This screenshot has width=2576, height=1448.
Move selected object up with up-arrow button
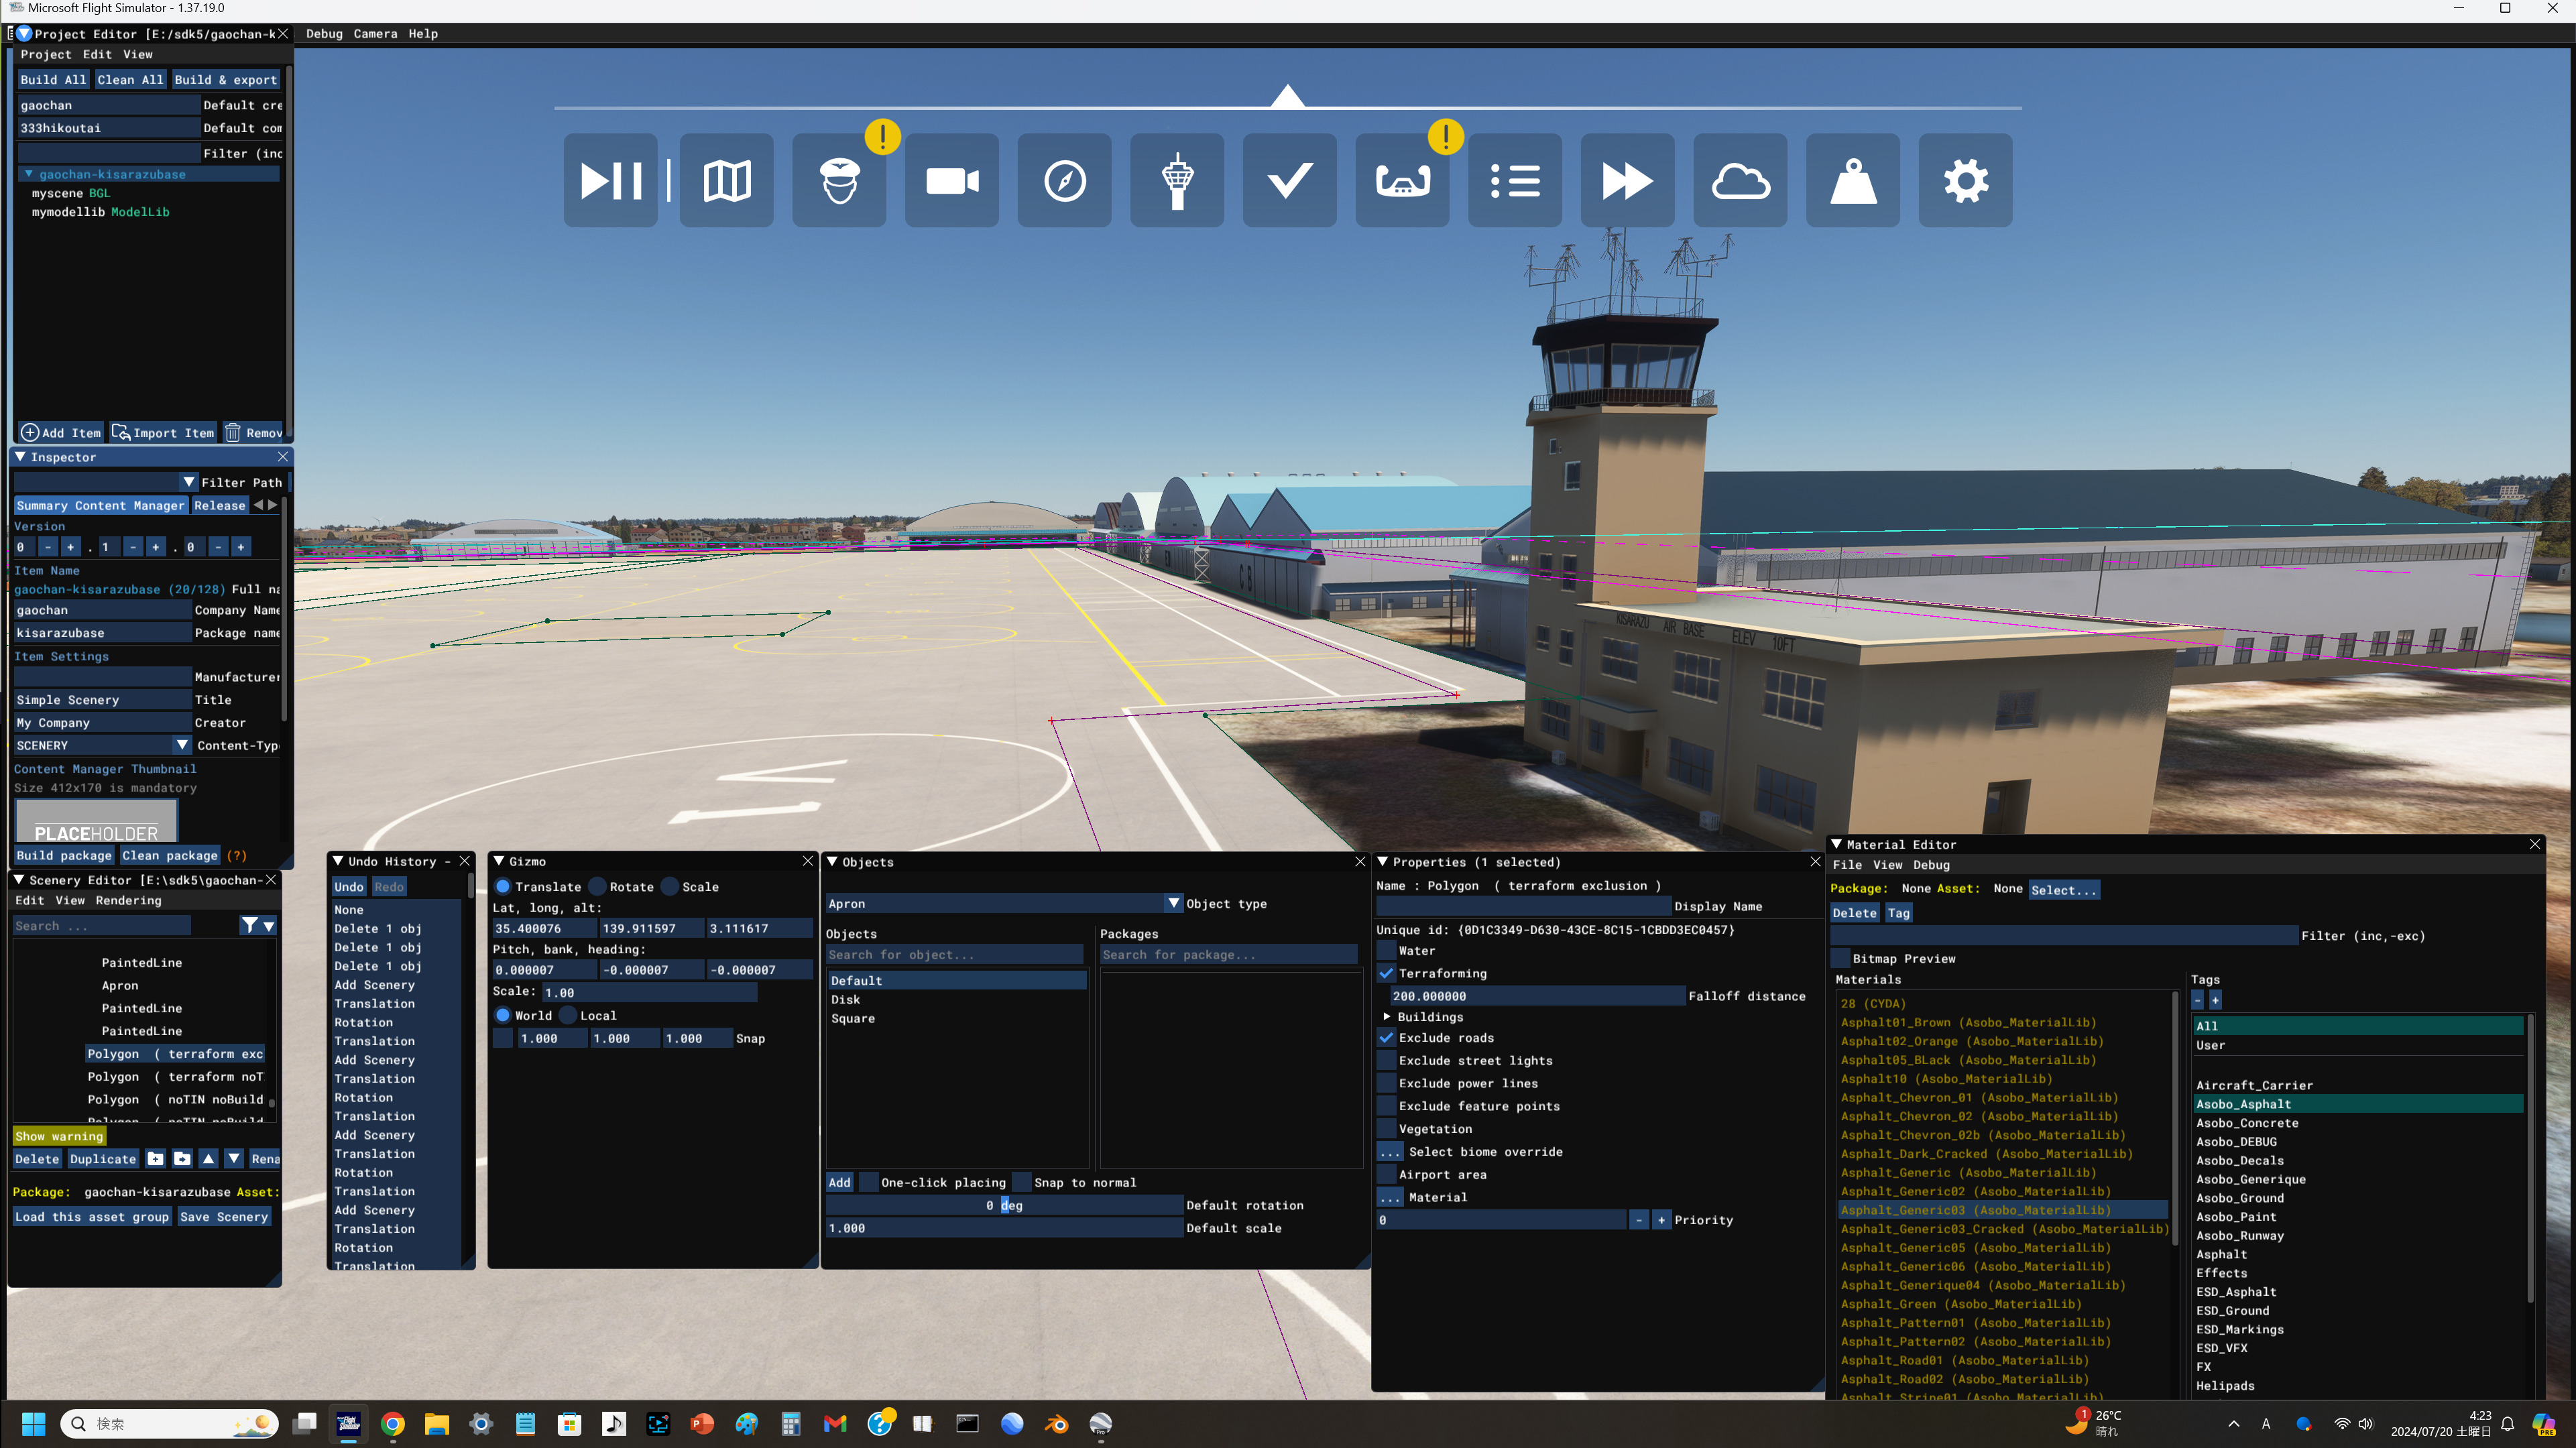click(x=208, y=1159)
